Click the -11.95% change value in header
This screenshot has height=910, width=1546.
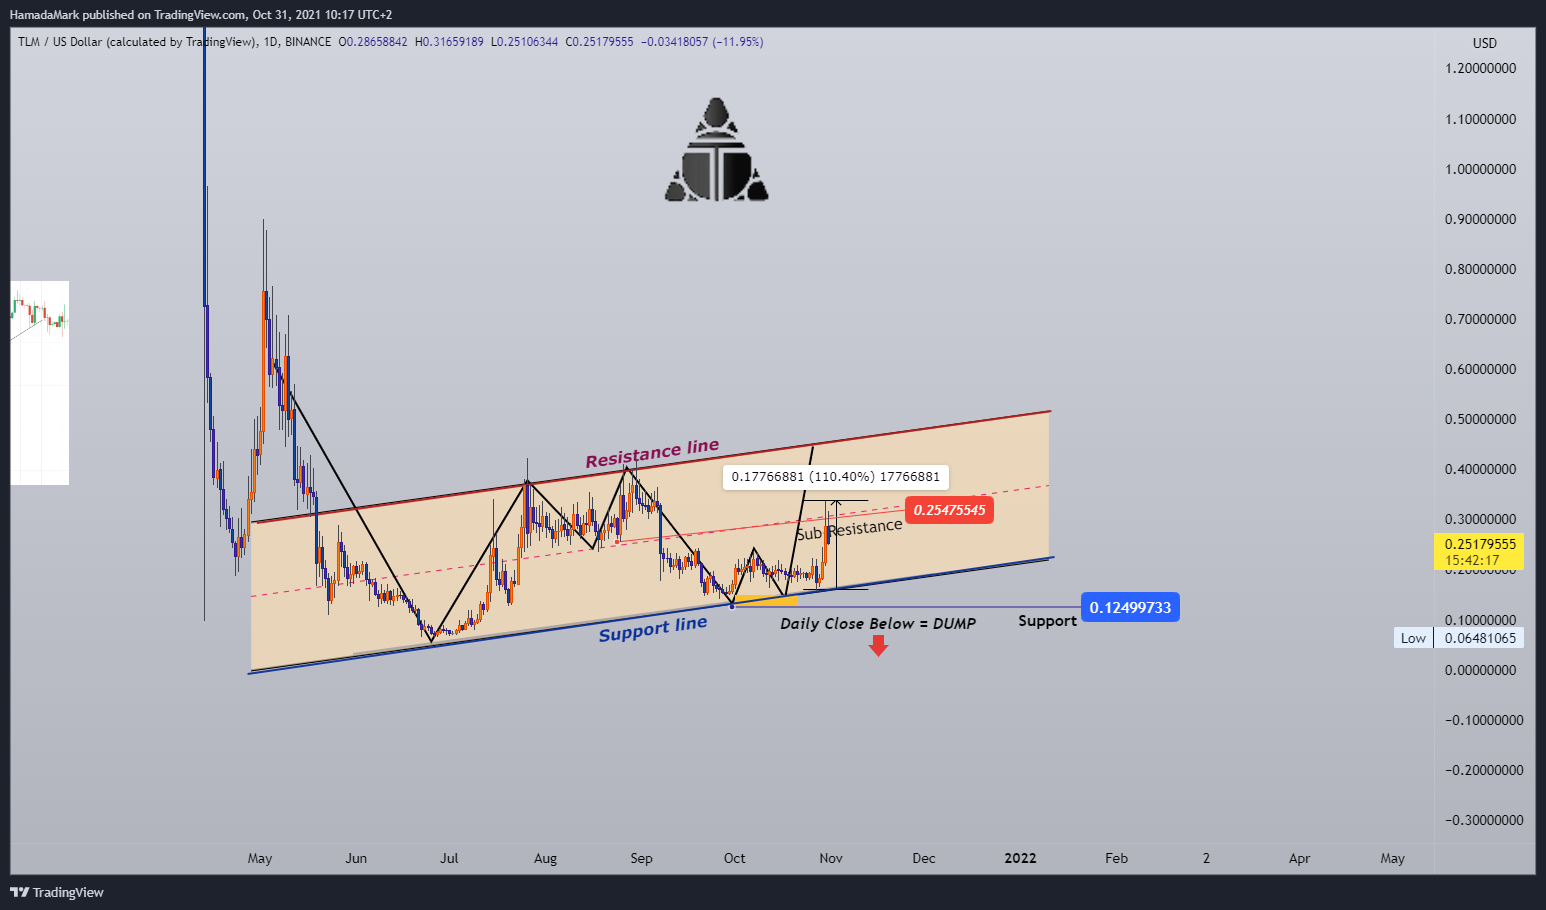coord(738,42)
